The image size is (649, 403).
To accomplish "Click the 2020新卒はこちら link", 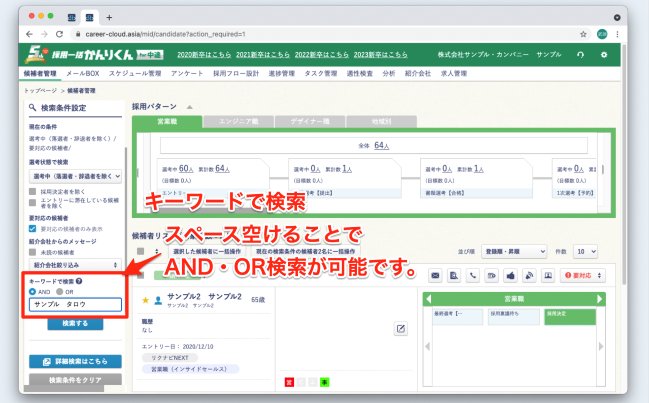I will point(204,55).
